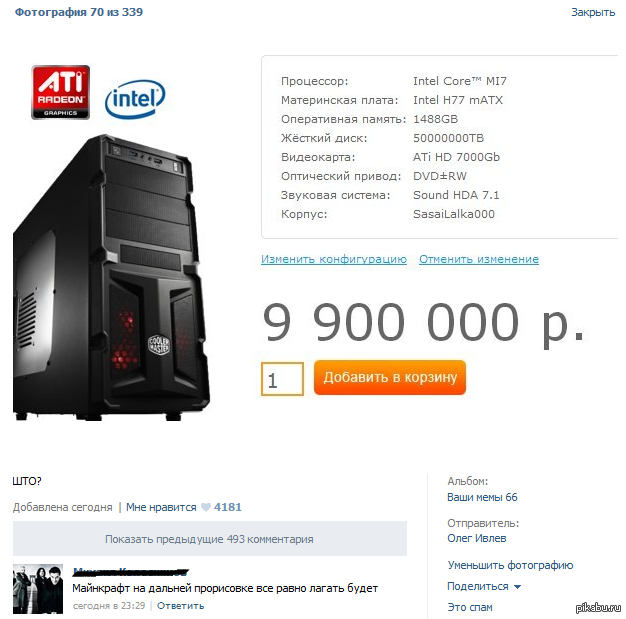The width and height of the screenshot is (626, 619).
Task: Open sender Олег Ивлев's profile
Action: [476, 538]
